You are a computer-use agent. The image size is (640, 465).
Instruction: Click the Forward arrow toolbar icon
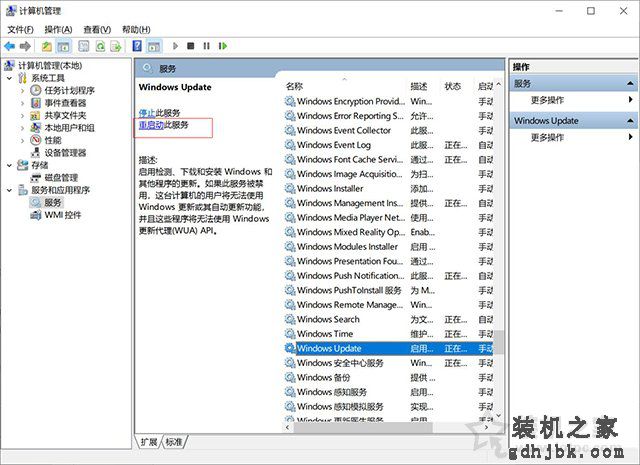pyautogui.click(x=25, y=46)
